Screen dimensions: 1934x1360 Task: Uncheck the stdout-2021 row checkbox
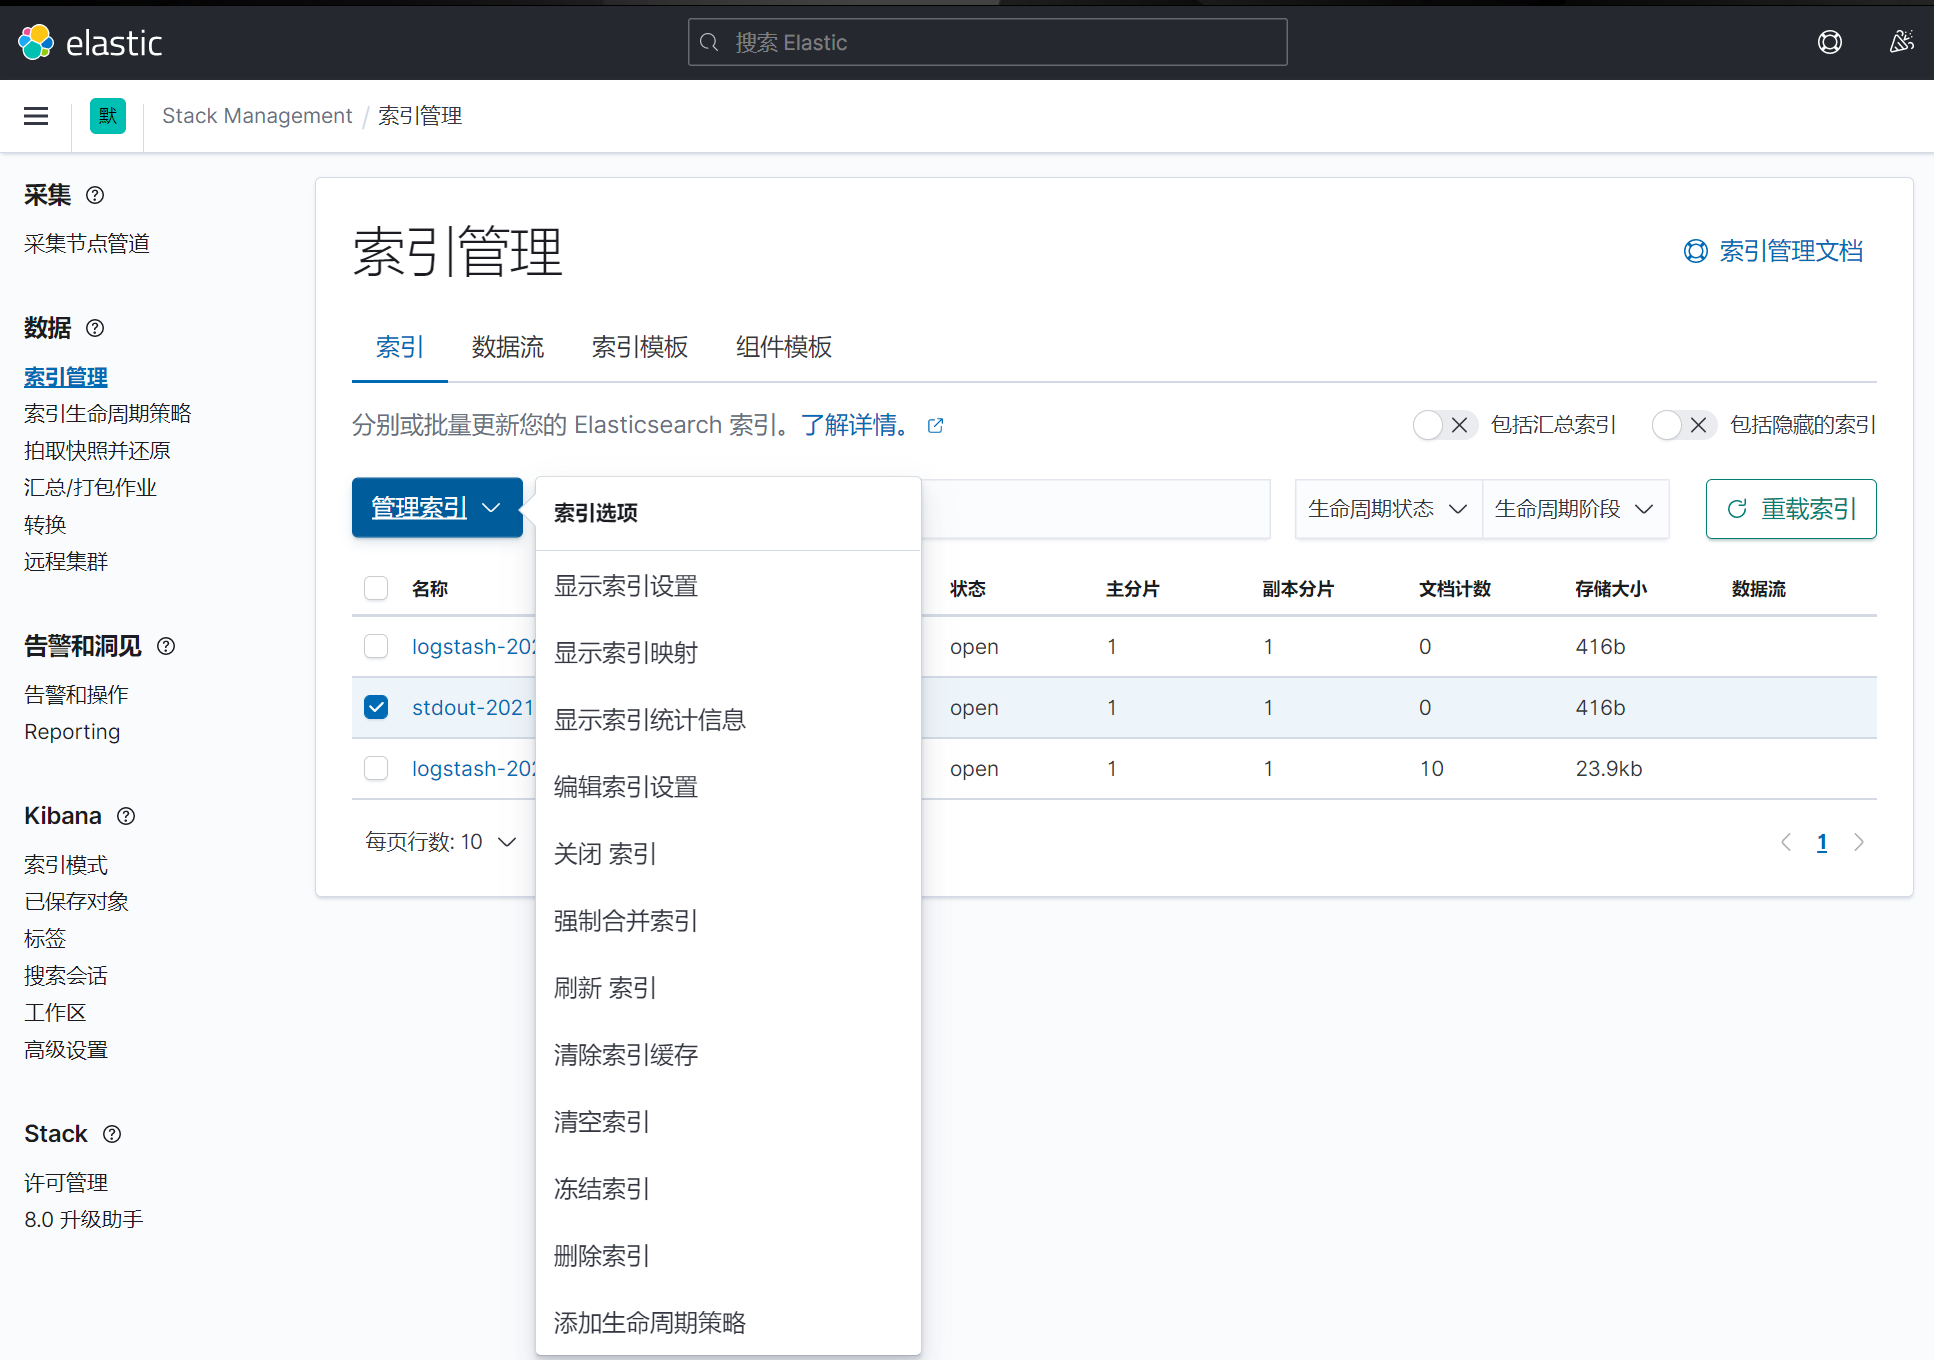click(x=376, y=708)
